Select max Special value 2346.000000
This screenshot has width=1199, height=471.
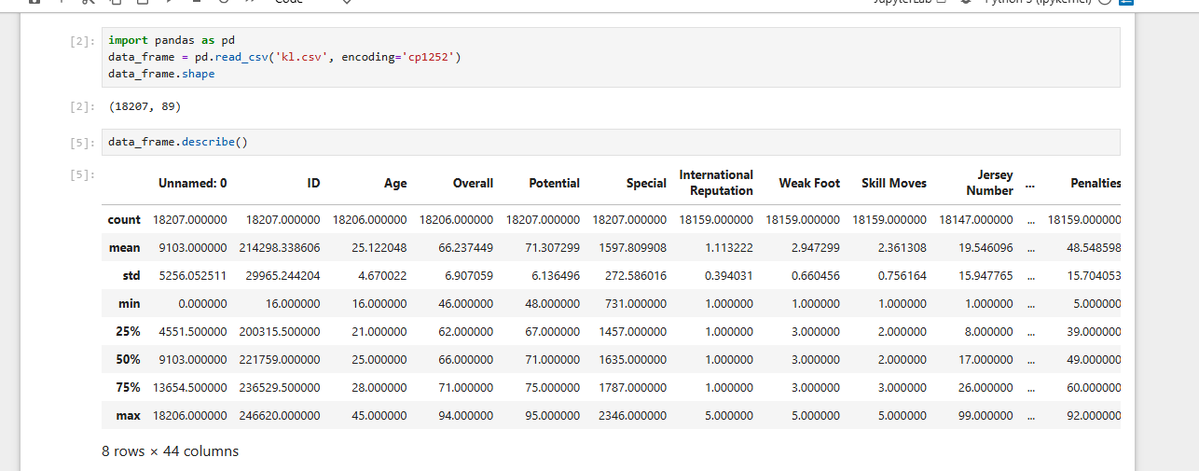(632, 416)
